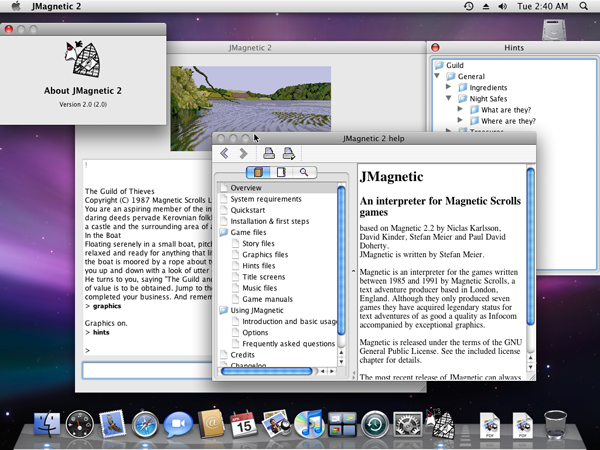
Task: Click the Back arrow in help toolbar
Action: pyautogui.click(x=225, y=153)
